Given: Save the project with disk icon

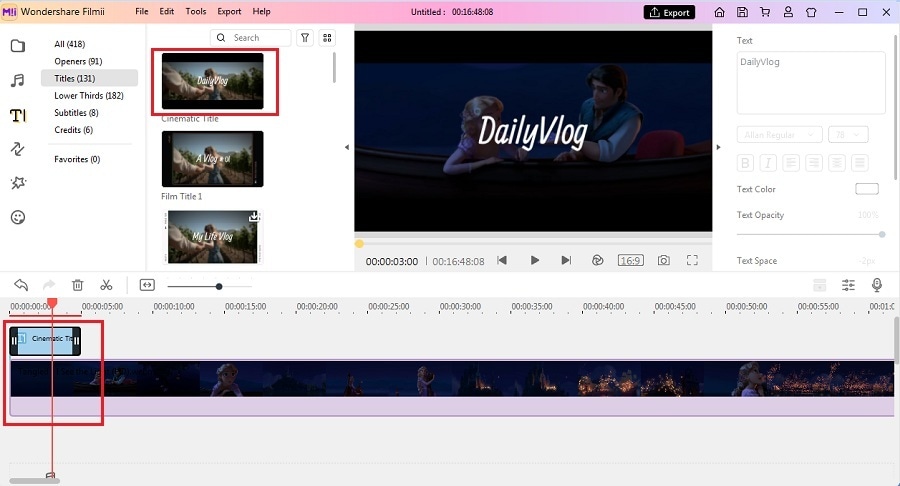Looking at the screenshot, I should click(742, 12).
